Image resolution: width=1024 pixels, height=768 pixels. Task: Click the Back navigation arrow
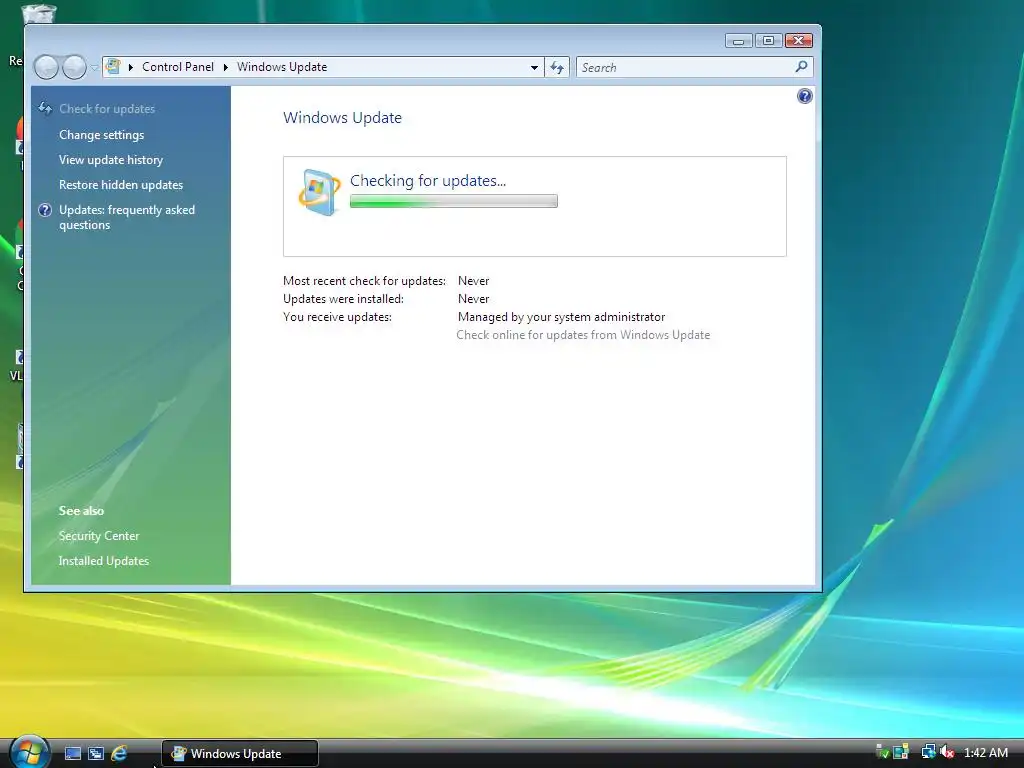pos(46,67)
